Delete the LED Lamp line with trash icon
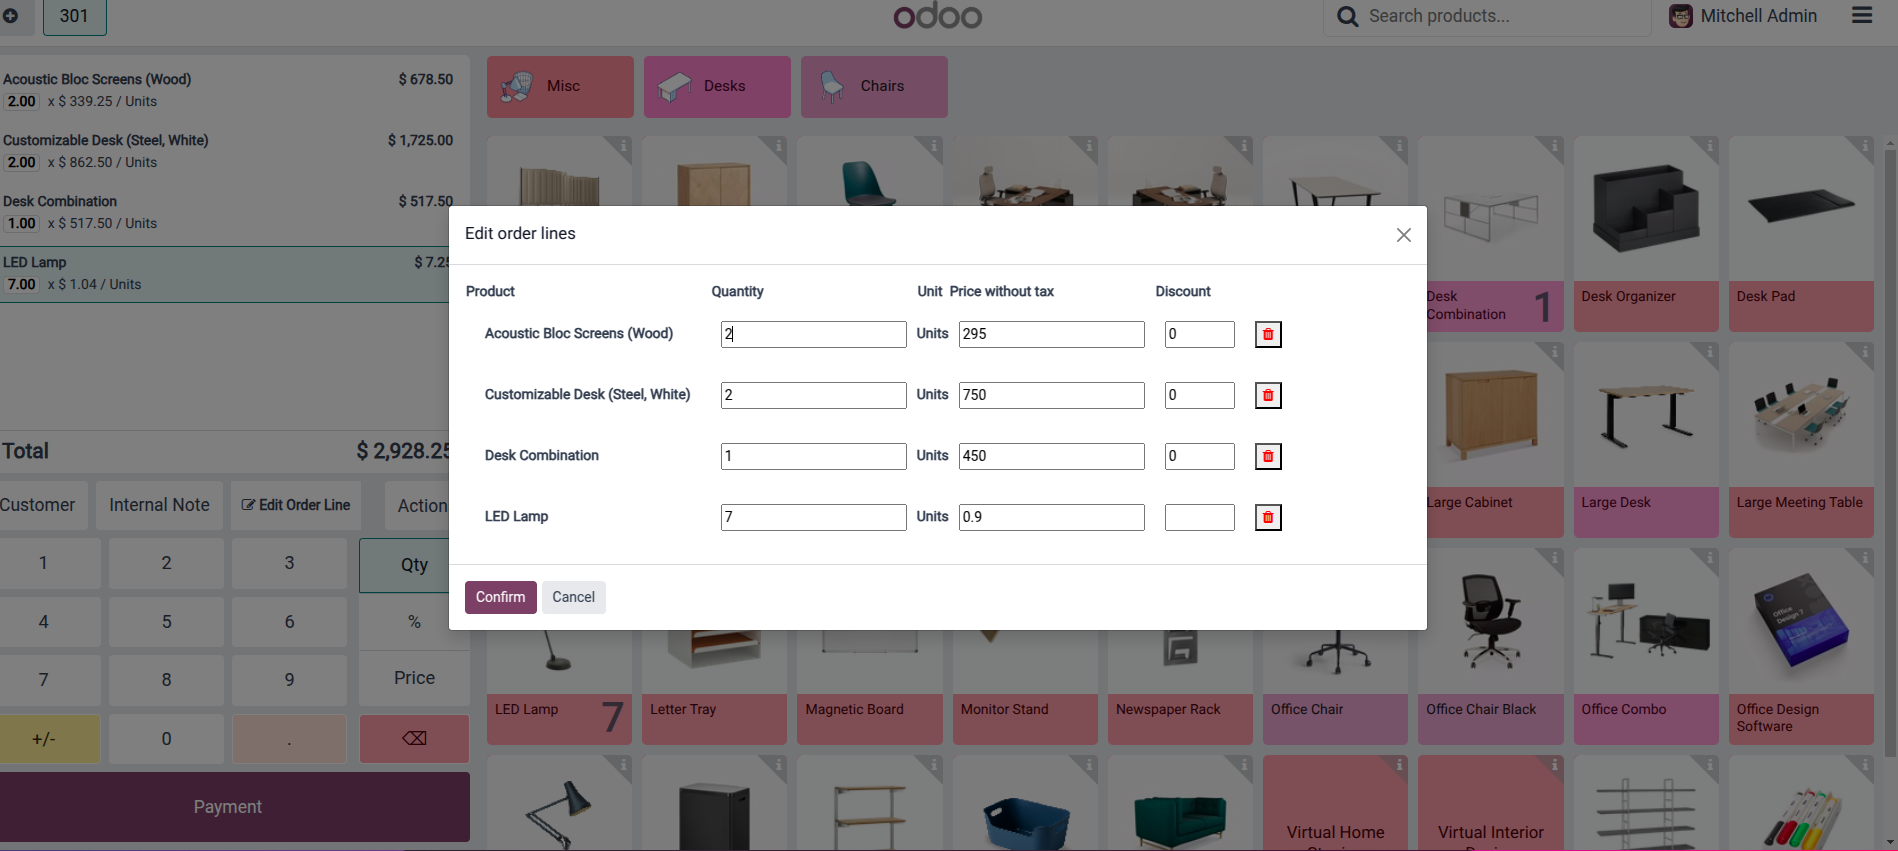This screenshot has width=1898, height=851. [1268, 517]
